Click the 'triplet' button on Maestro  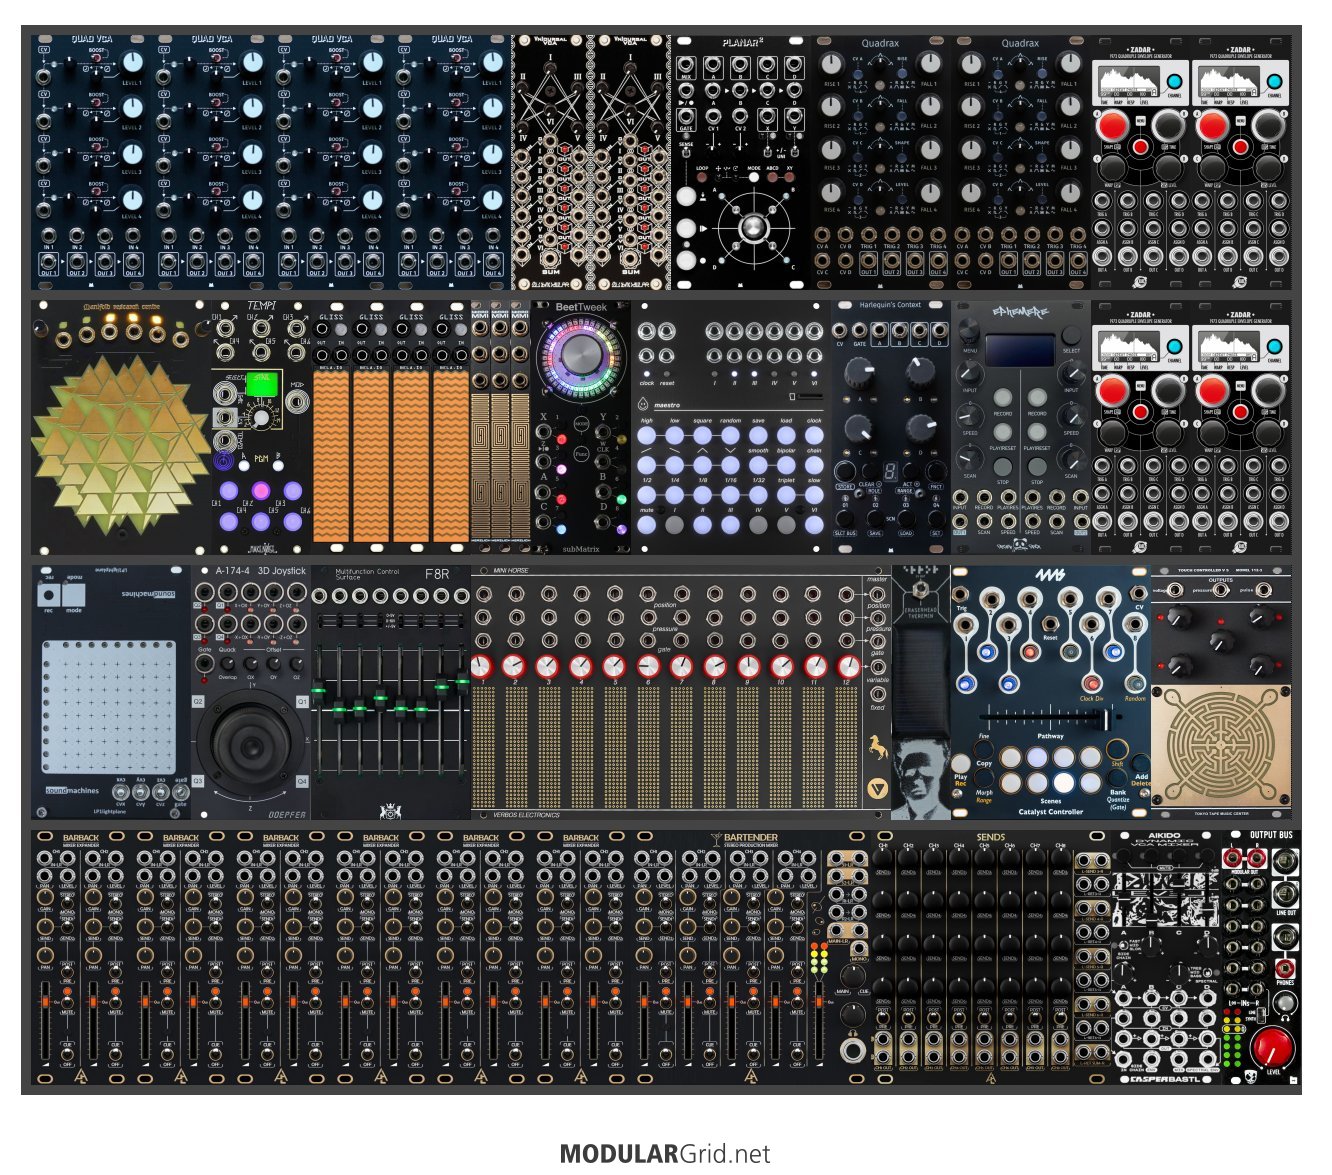787,495
